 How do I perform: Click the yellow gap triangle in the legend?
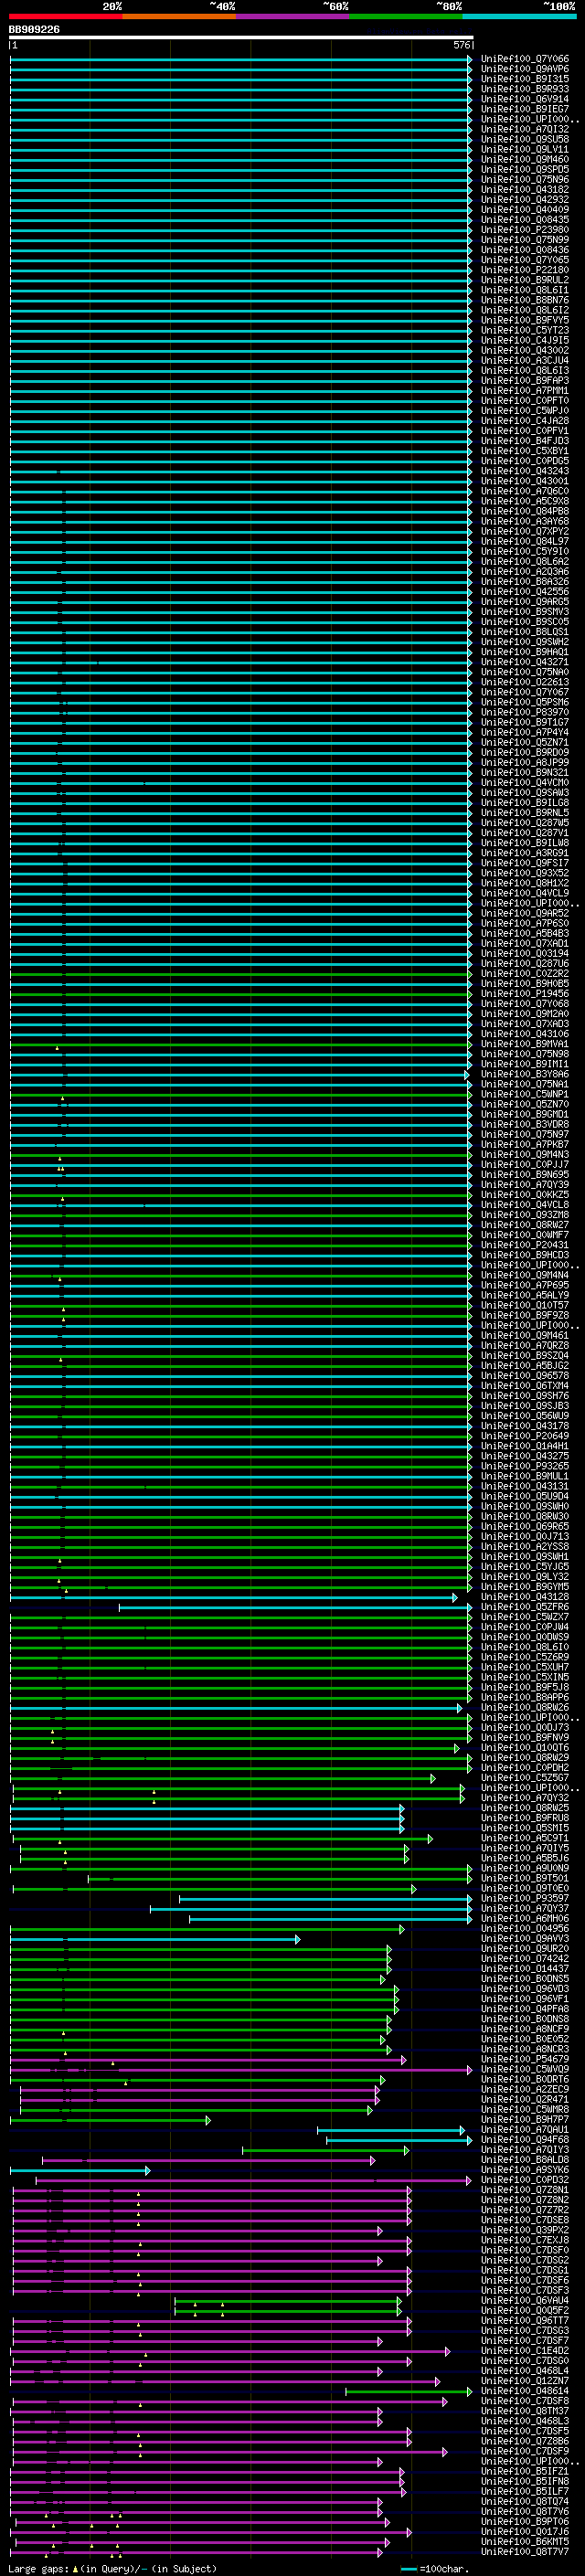click(x=75, y=2569)
